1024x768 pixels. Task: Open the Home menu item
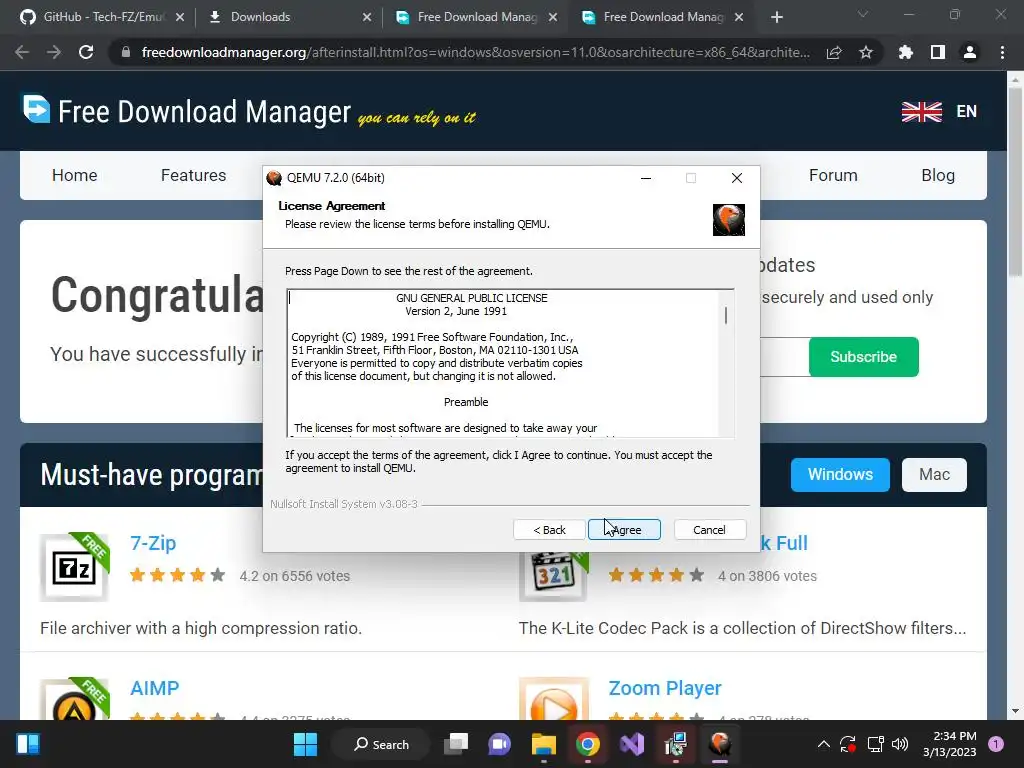pos(74,175)
